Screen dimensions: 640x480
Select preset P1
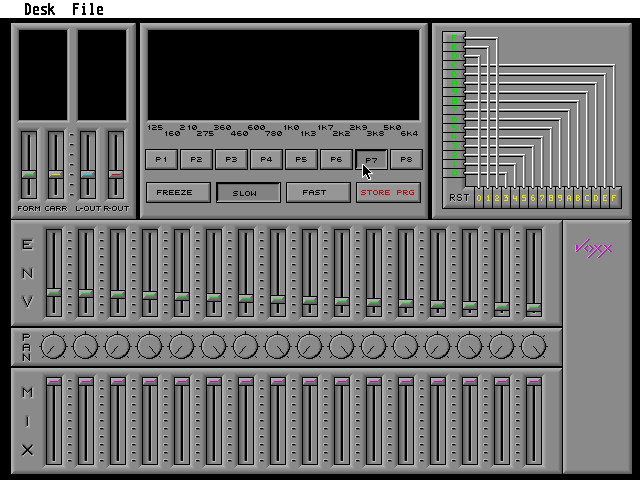point(162,160)
